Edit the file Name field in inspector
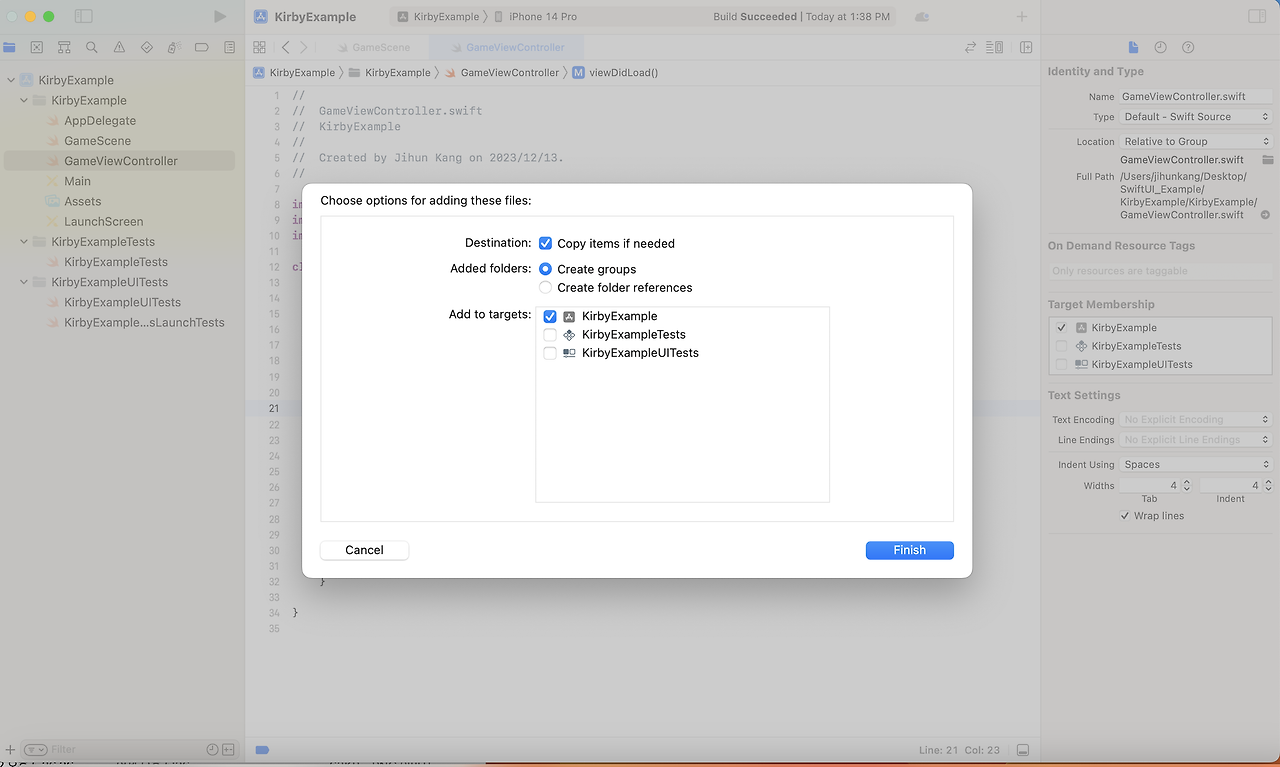1280x767 pixels. click(x=1196, y=97)
